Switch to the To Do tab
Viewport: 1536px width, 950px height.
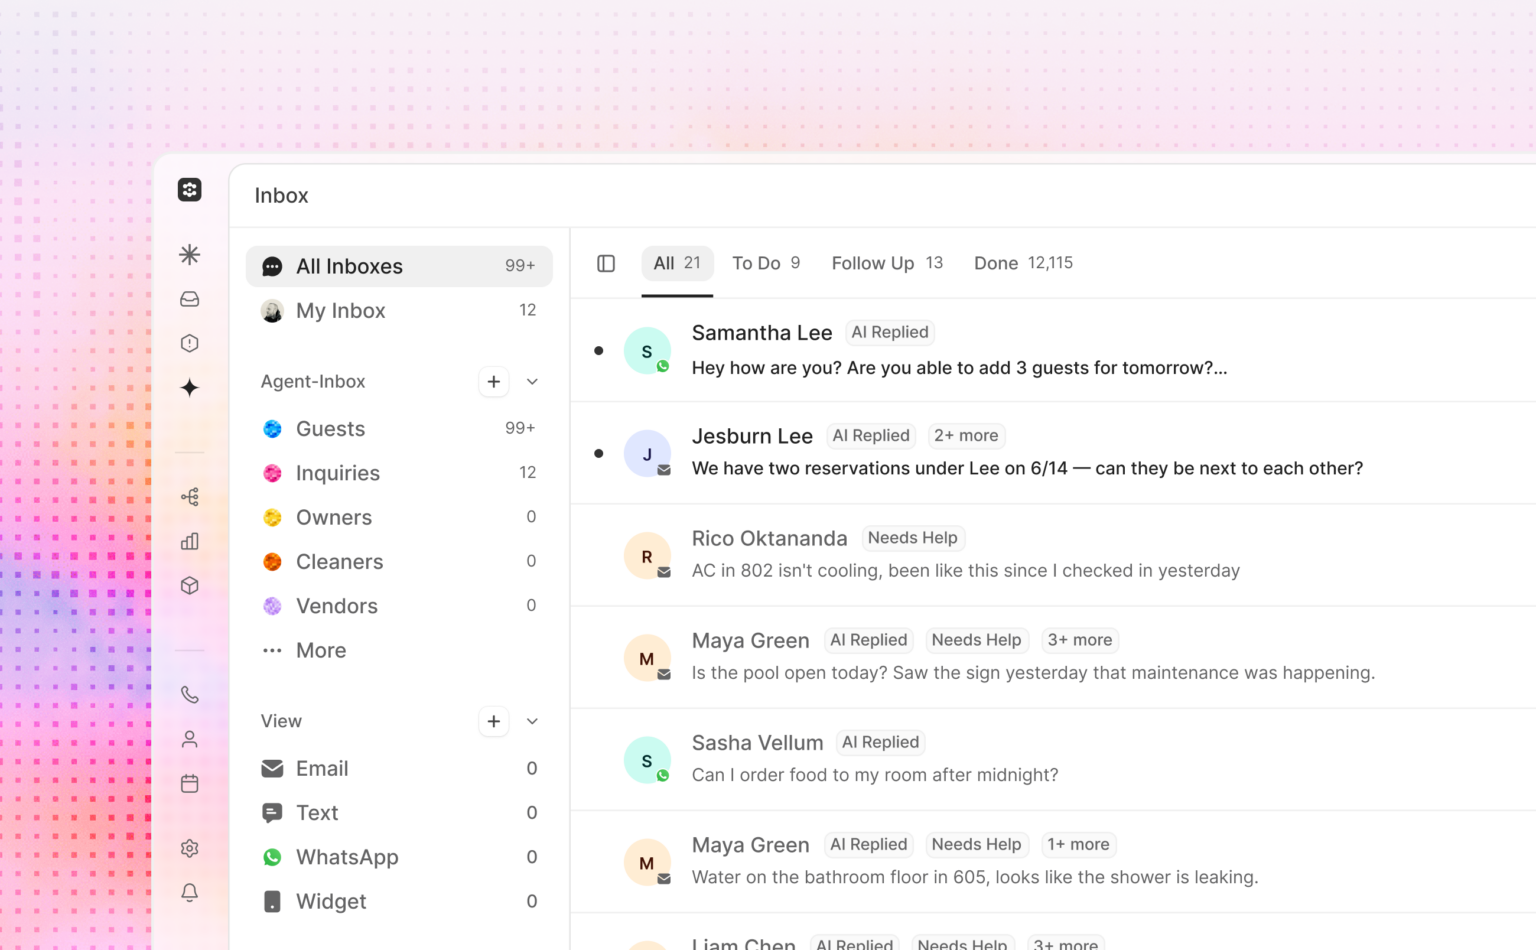click(766, 263)
